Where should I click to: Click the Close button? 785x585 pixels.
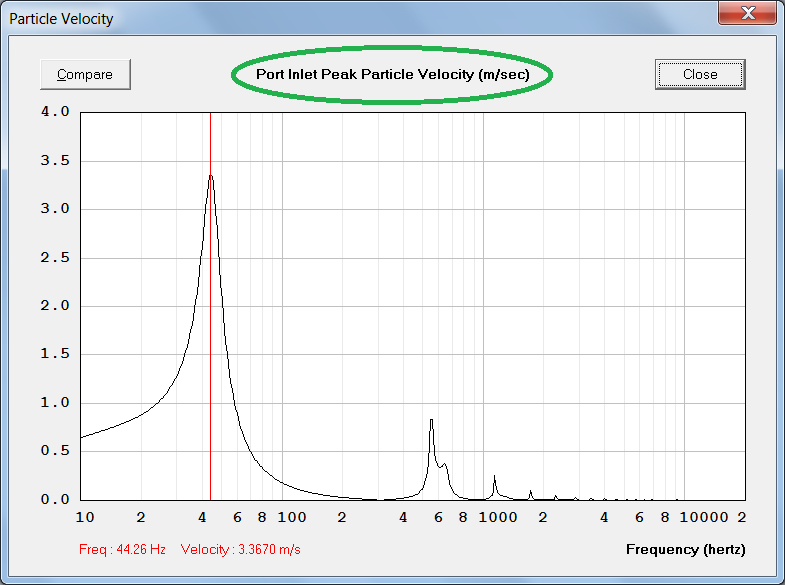700,75
